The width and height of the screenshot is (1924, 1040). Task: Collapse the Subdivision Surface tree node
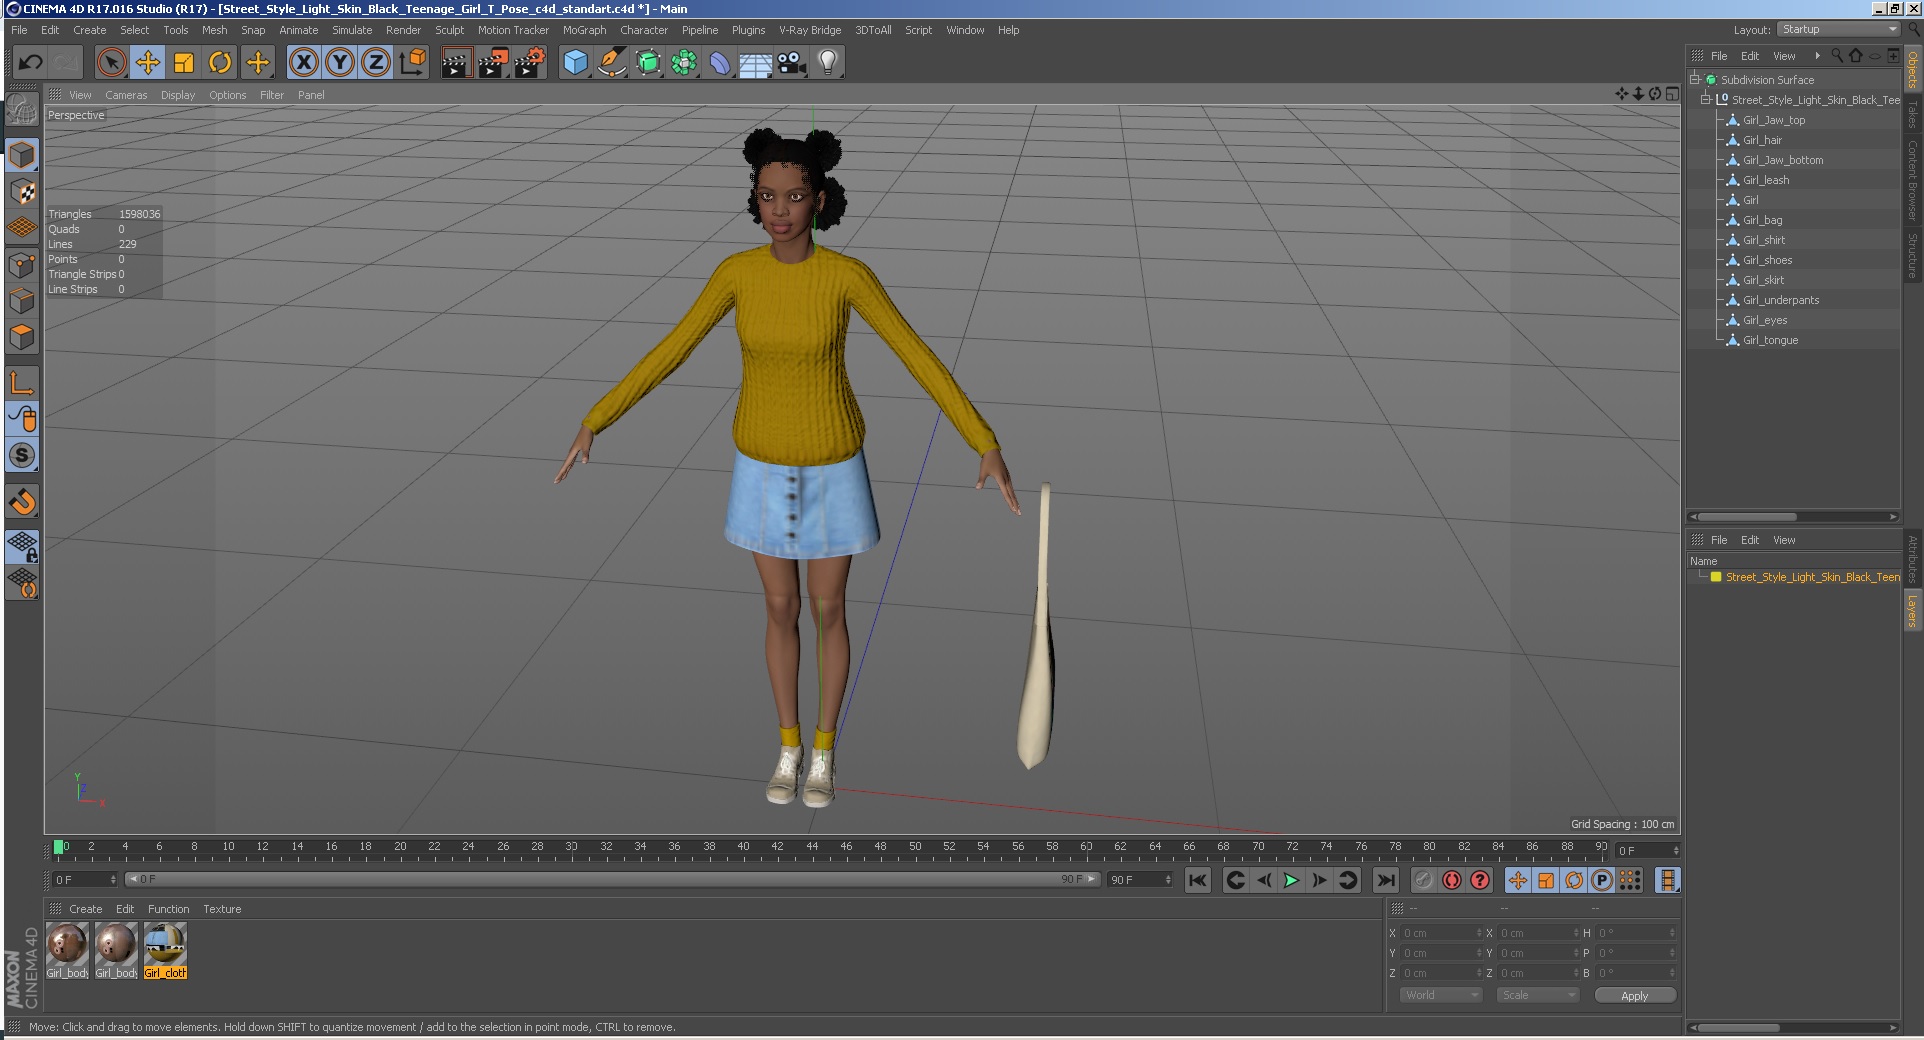(1695, 79)
